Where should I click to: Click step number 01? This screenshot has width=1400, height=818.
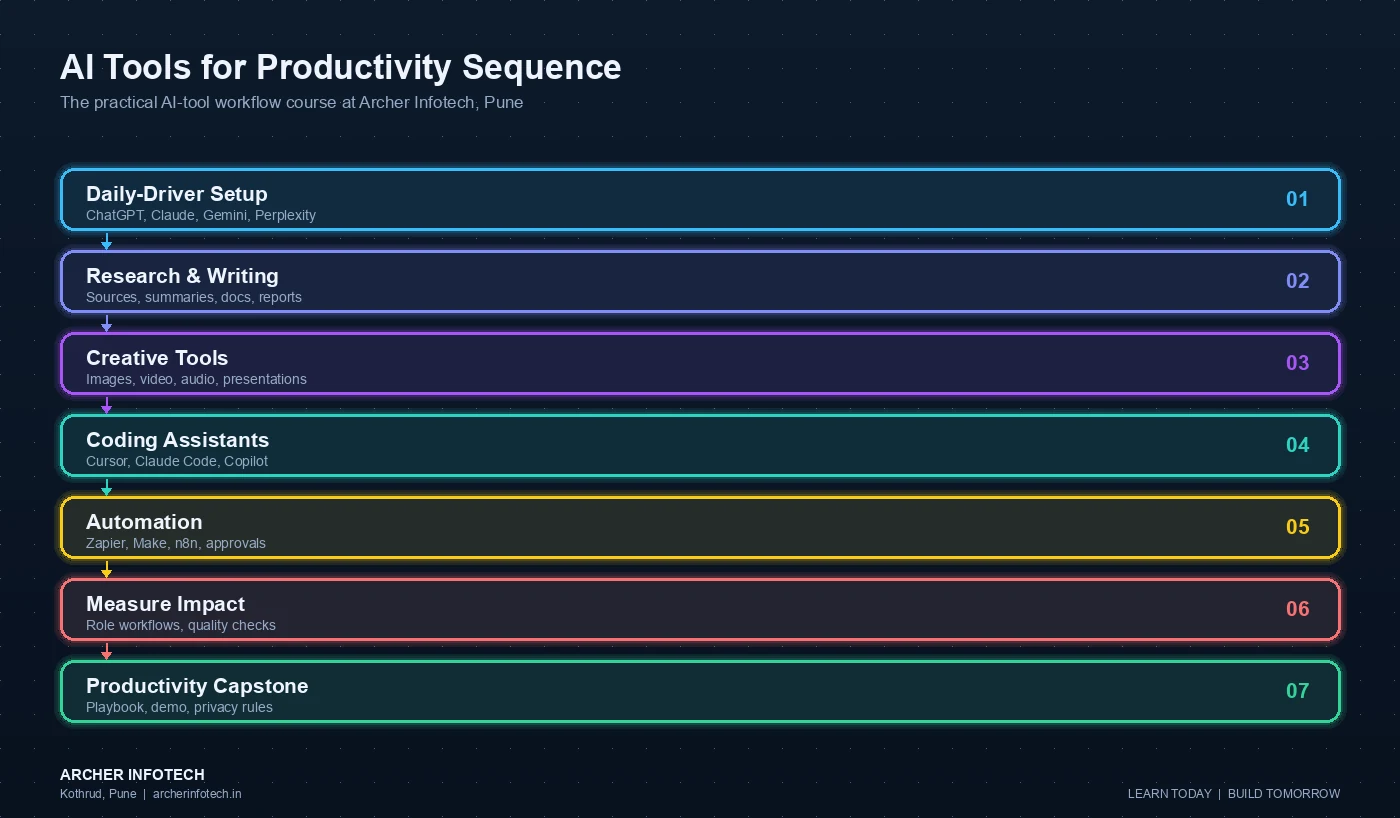point(1297,199)
